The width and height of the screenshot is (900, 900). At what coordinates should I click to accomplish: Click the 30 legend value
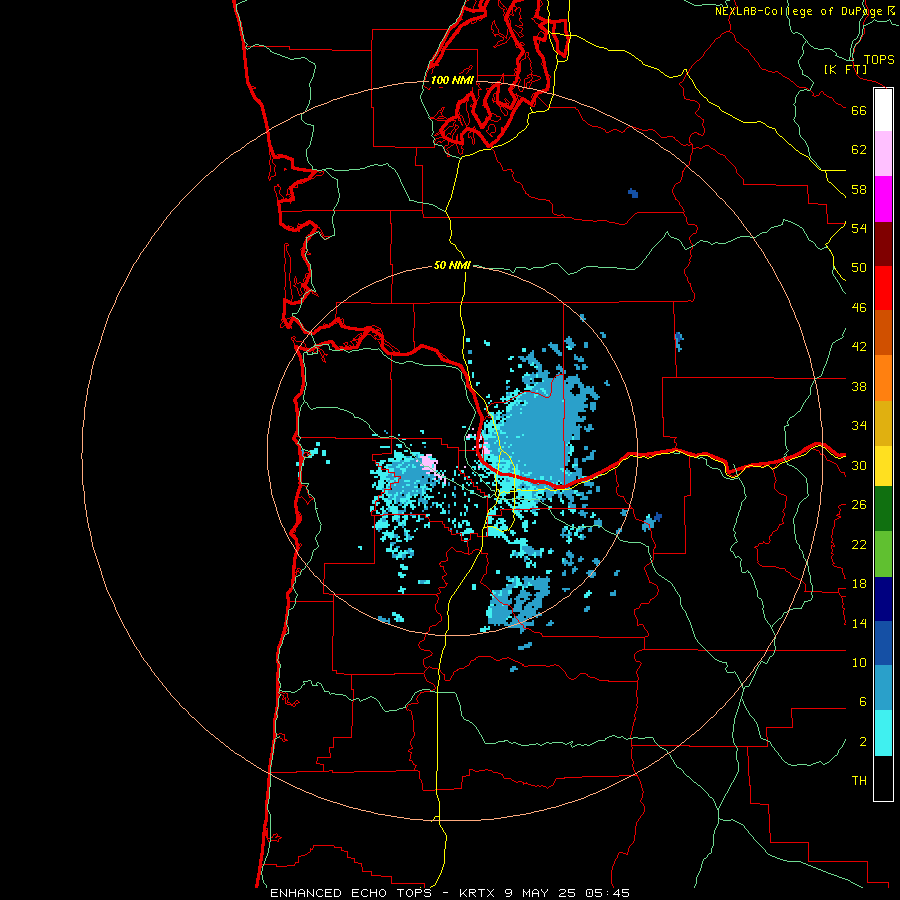click(x=859, y=465)
